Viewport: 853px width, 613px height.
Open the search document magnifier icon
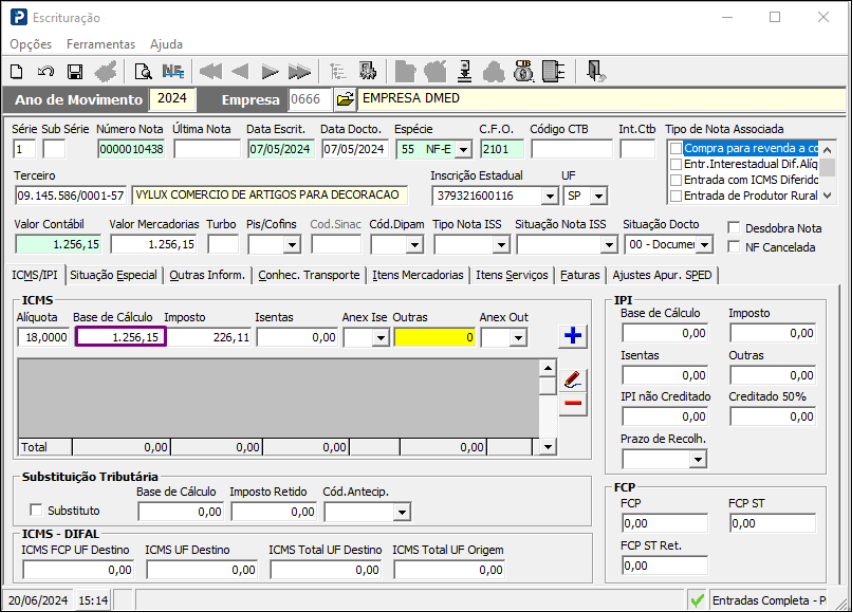coord(143,72)
